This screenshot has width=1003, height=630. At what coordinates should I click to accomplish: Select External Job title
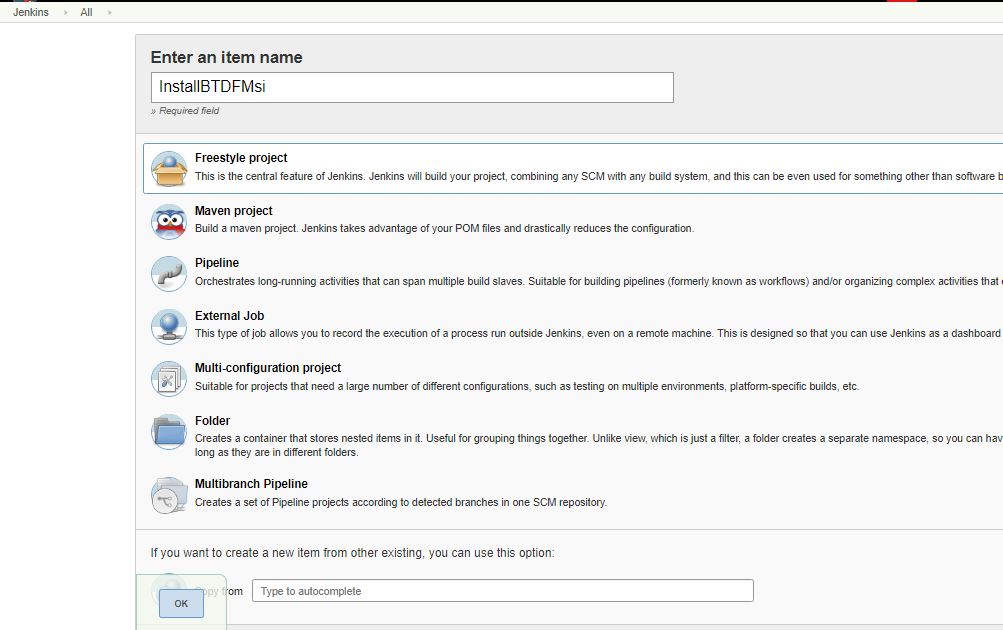tap(230, 316)
